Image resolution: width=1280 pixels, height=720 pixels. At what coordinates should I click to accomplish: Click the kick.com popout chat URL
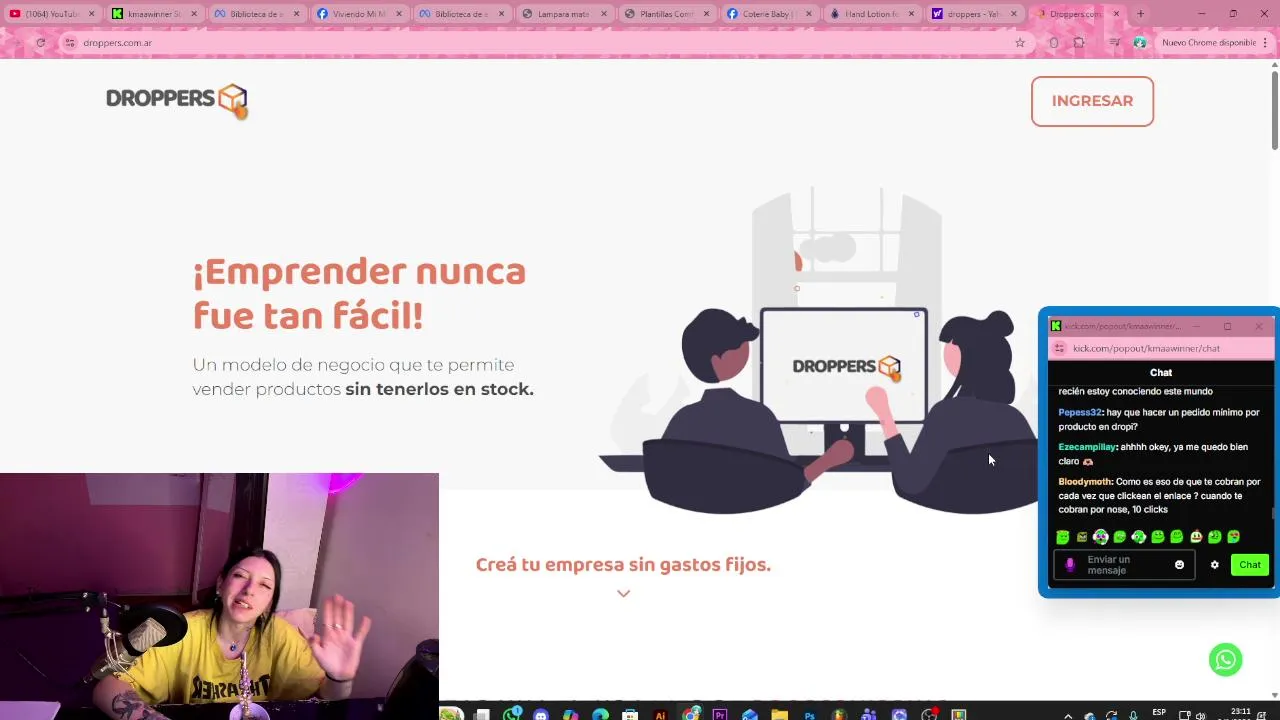[x=1146, y=348]
